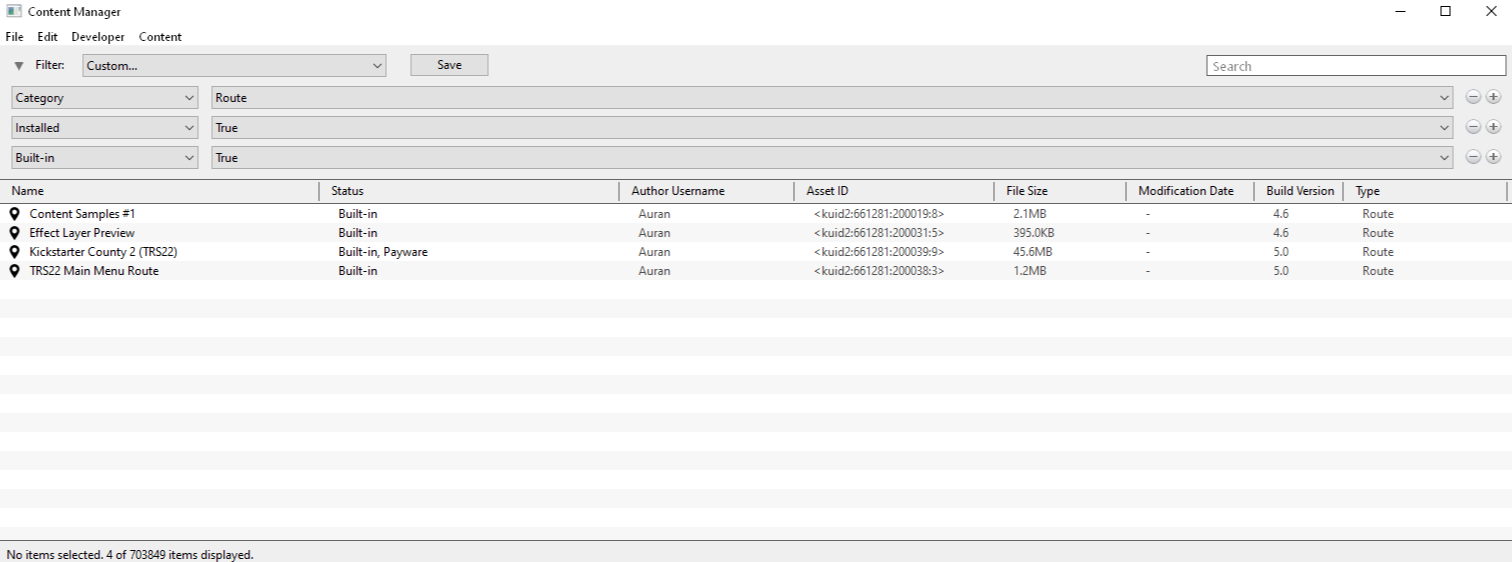The height and width of the screenshot is (562, 1512).
Task: Open the Filter preset dropdown showing Custom...
Action: click(x=234, y=66)
